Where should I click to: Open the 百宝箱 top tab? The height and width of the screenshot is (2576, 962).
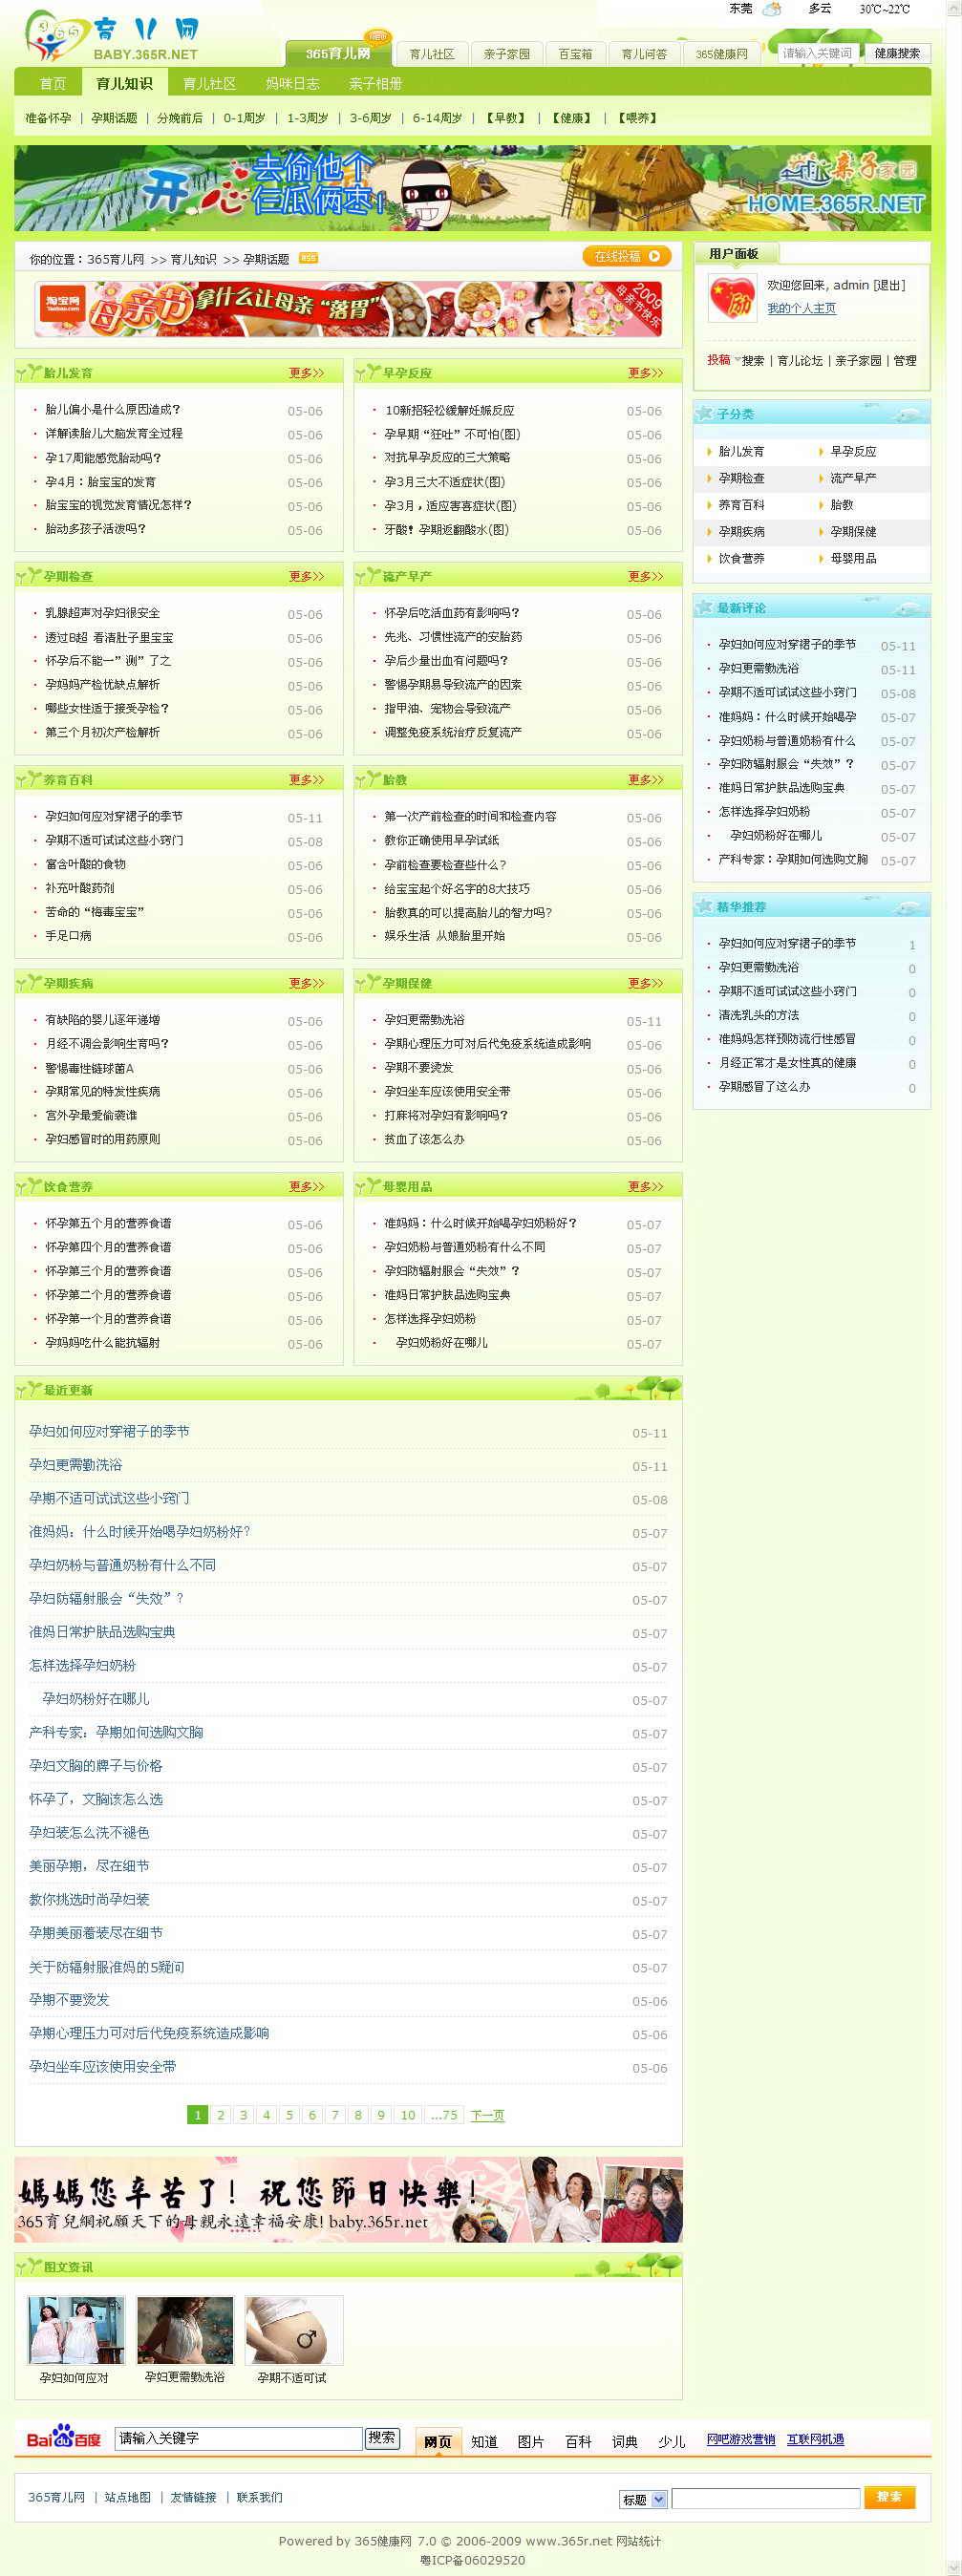pos(576,54)
